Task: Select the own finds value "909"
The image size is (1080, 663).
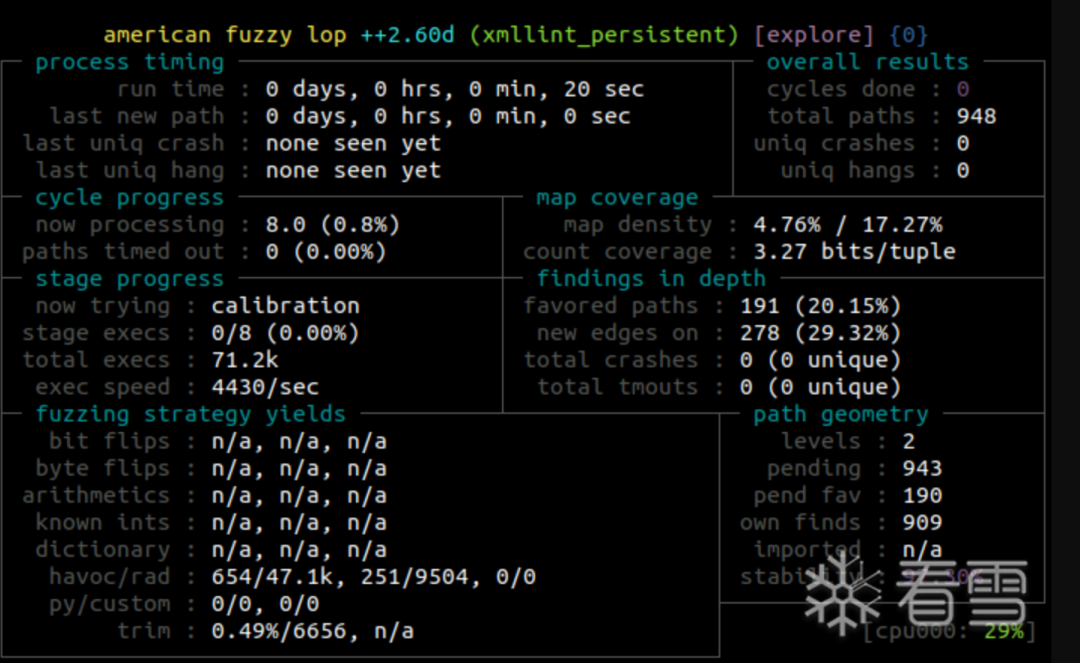Action: click(x=922, y=523)
